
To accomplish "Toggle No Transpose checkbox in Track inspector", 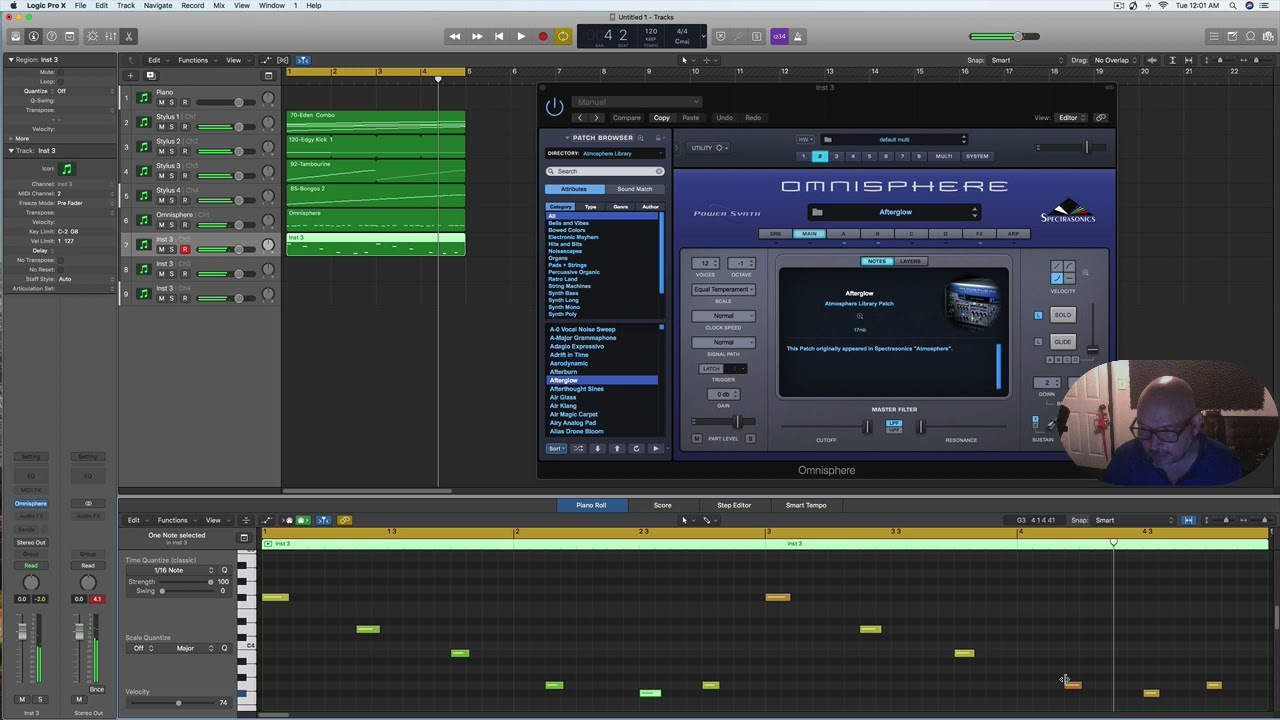I will coord(60,260).
